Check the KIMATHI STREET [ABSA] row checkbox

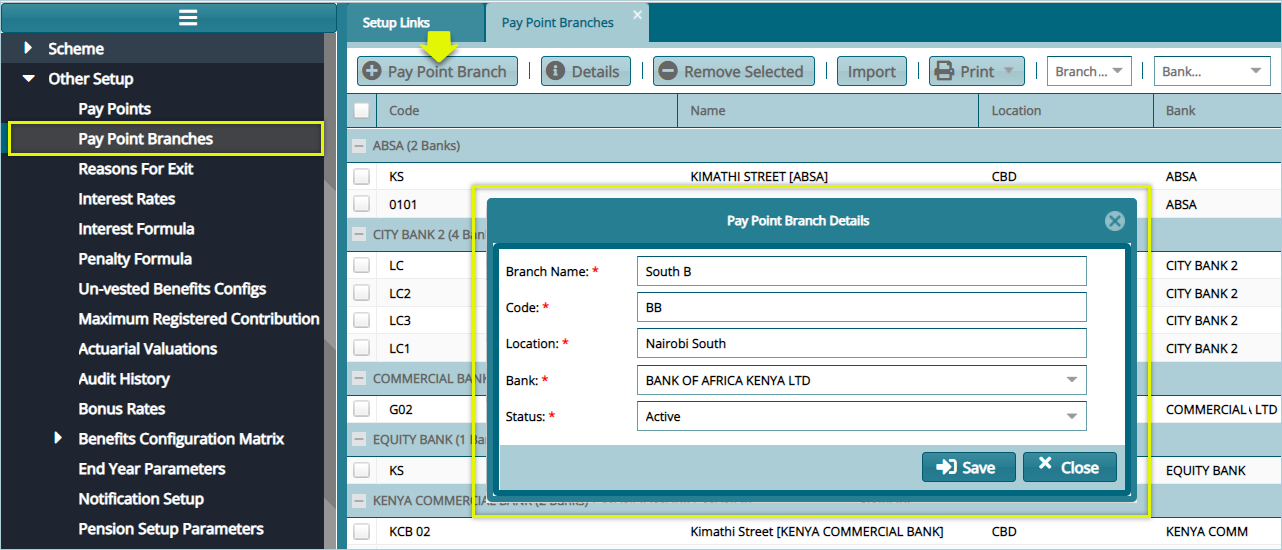click(x=361, y=177)
